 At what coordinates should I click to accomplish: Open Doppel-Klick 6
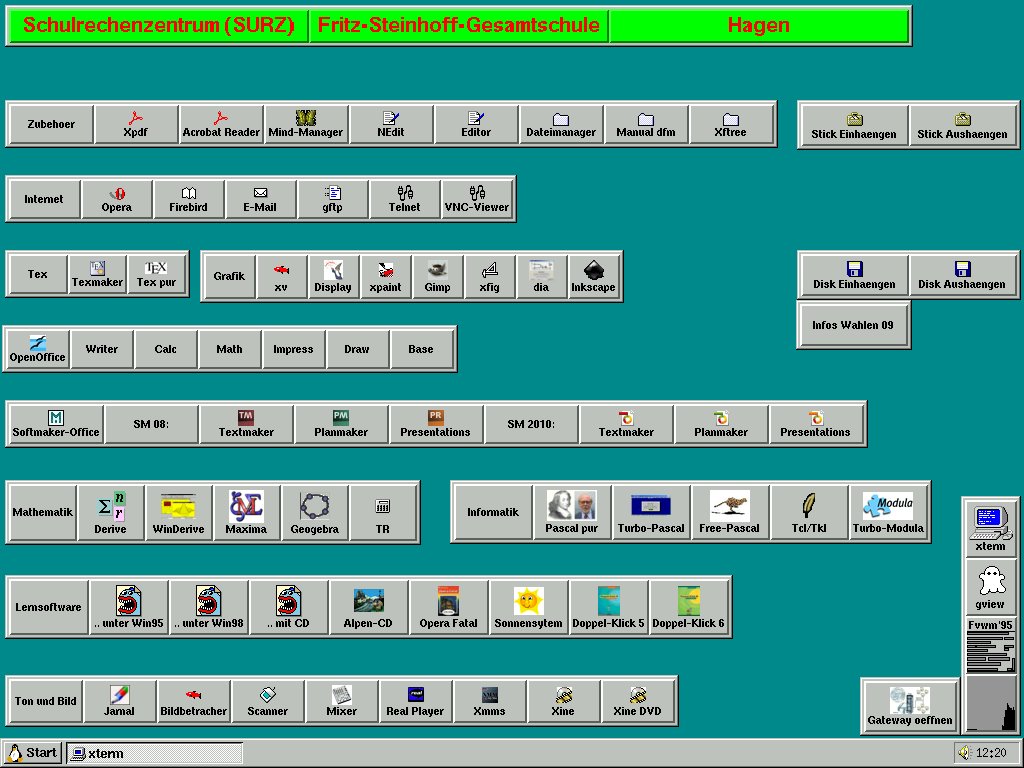pos(688,607)
